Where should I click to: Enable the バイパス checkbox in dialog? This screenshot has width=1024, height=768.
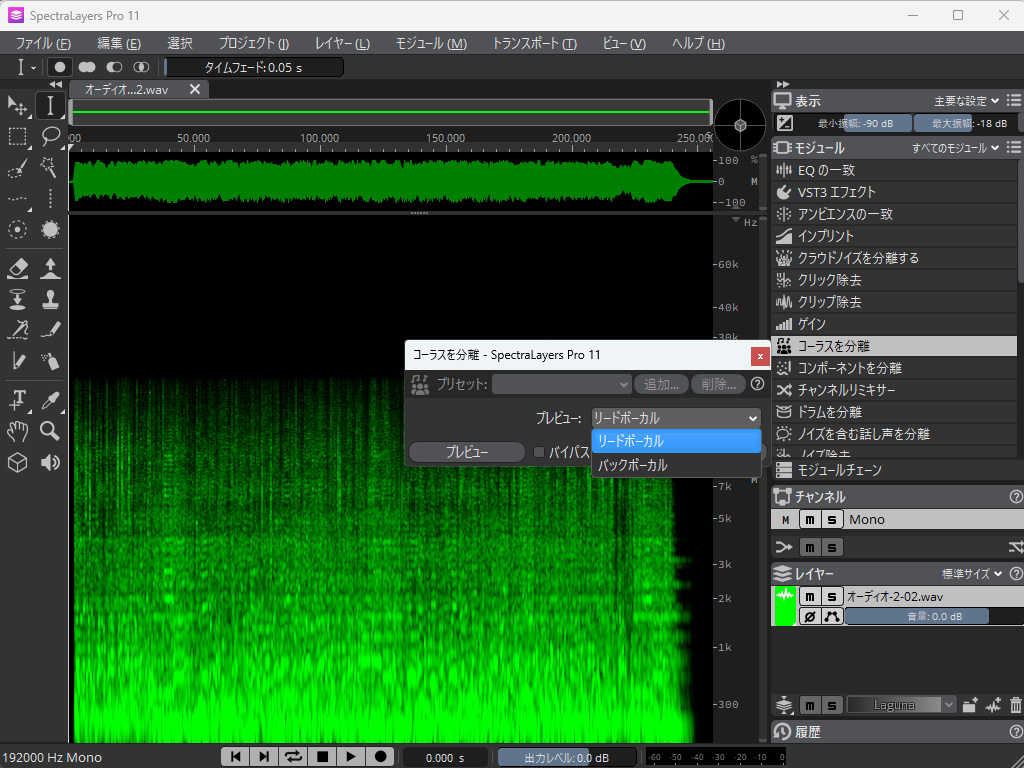point(539,452)
